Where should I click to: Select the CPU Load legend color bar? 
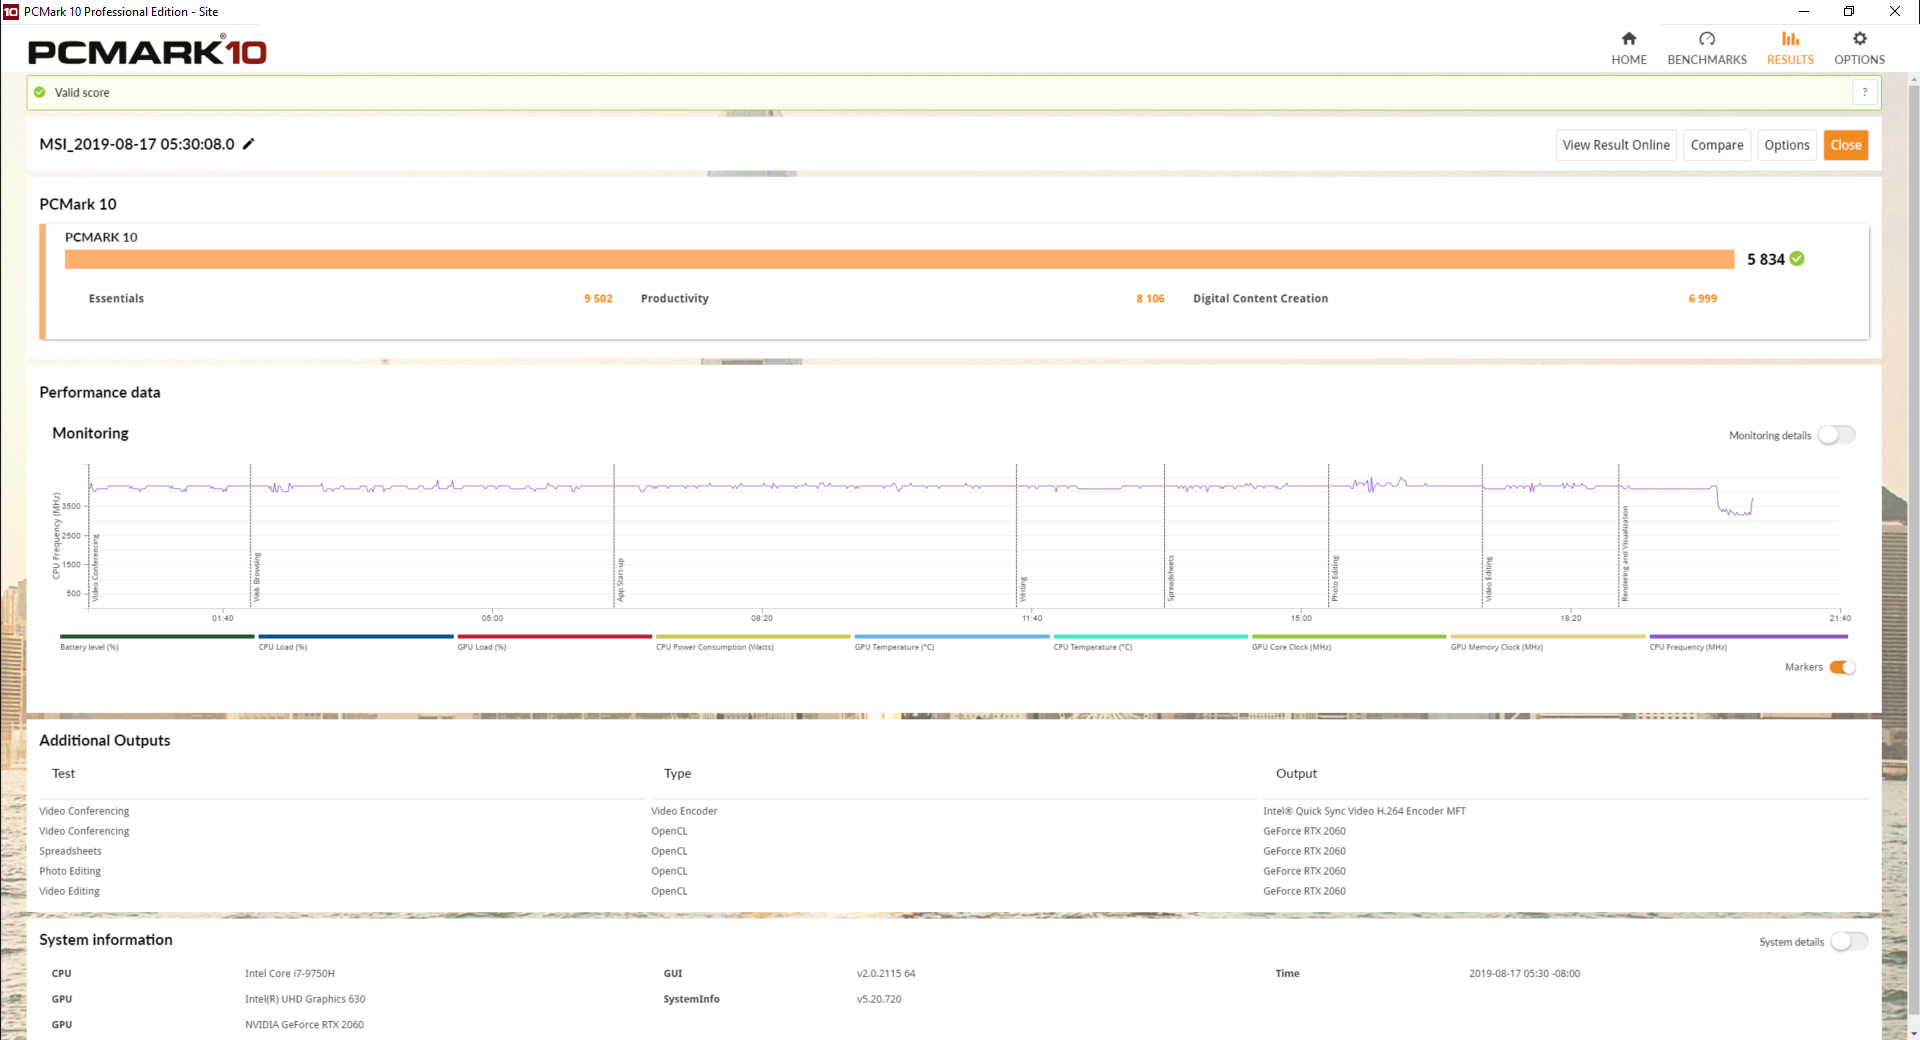[356, 636]
